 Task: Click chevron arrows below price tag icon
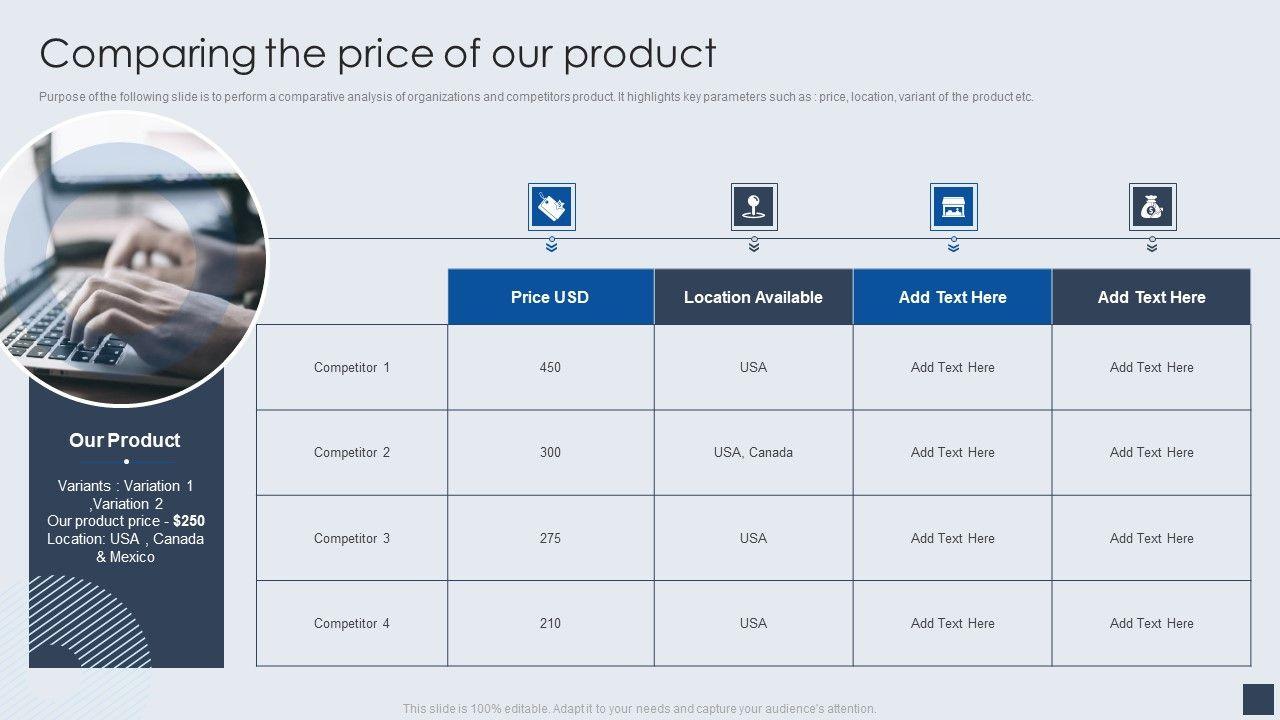point(551,245)
